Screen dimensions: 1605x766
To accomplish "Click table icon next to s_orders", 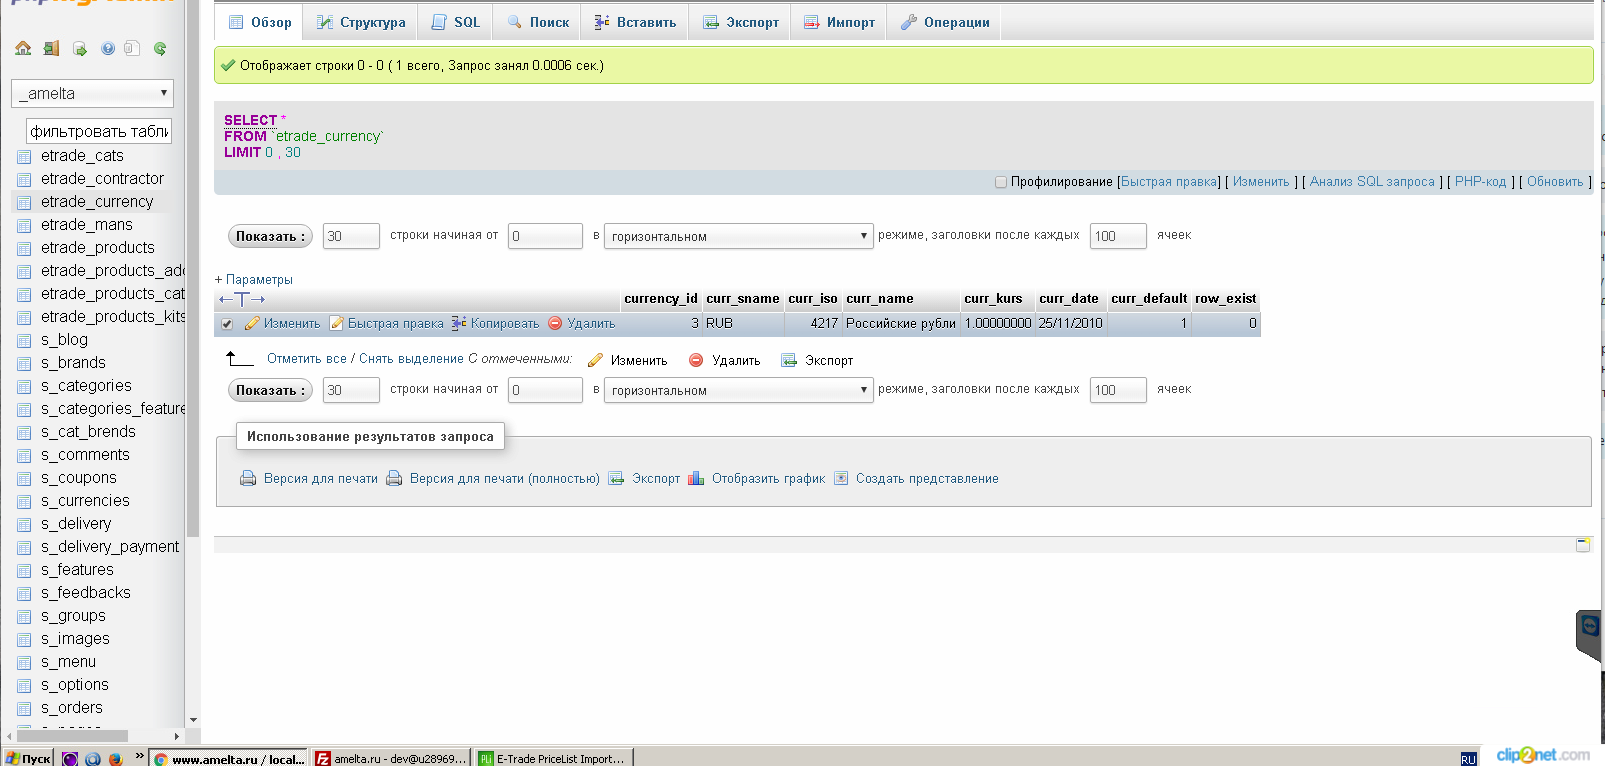I will (24, 708).
